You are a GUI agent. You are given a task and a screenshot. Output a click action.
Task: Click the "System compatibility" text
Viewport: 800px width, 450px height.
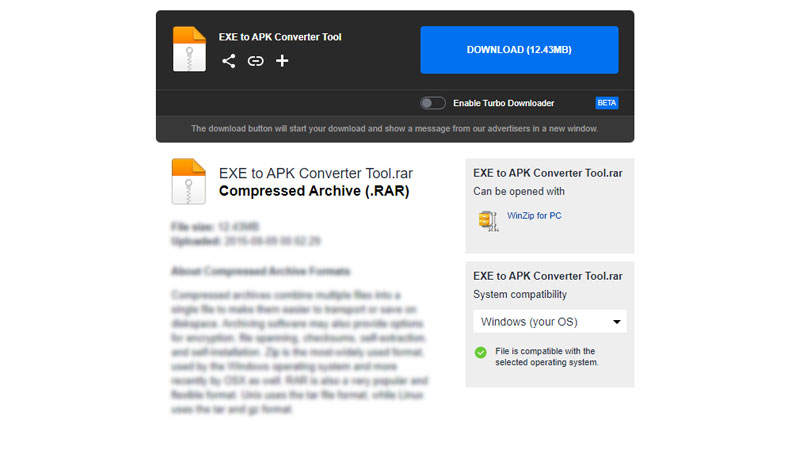520,294
